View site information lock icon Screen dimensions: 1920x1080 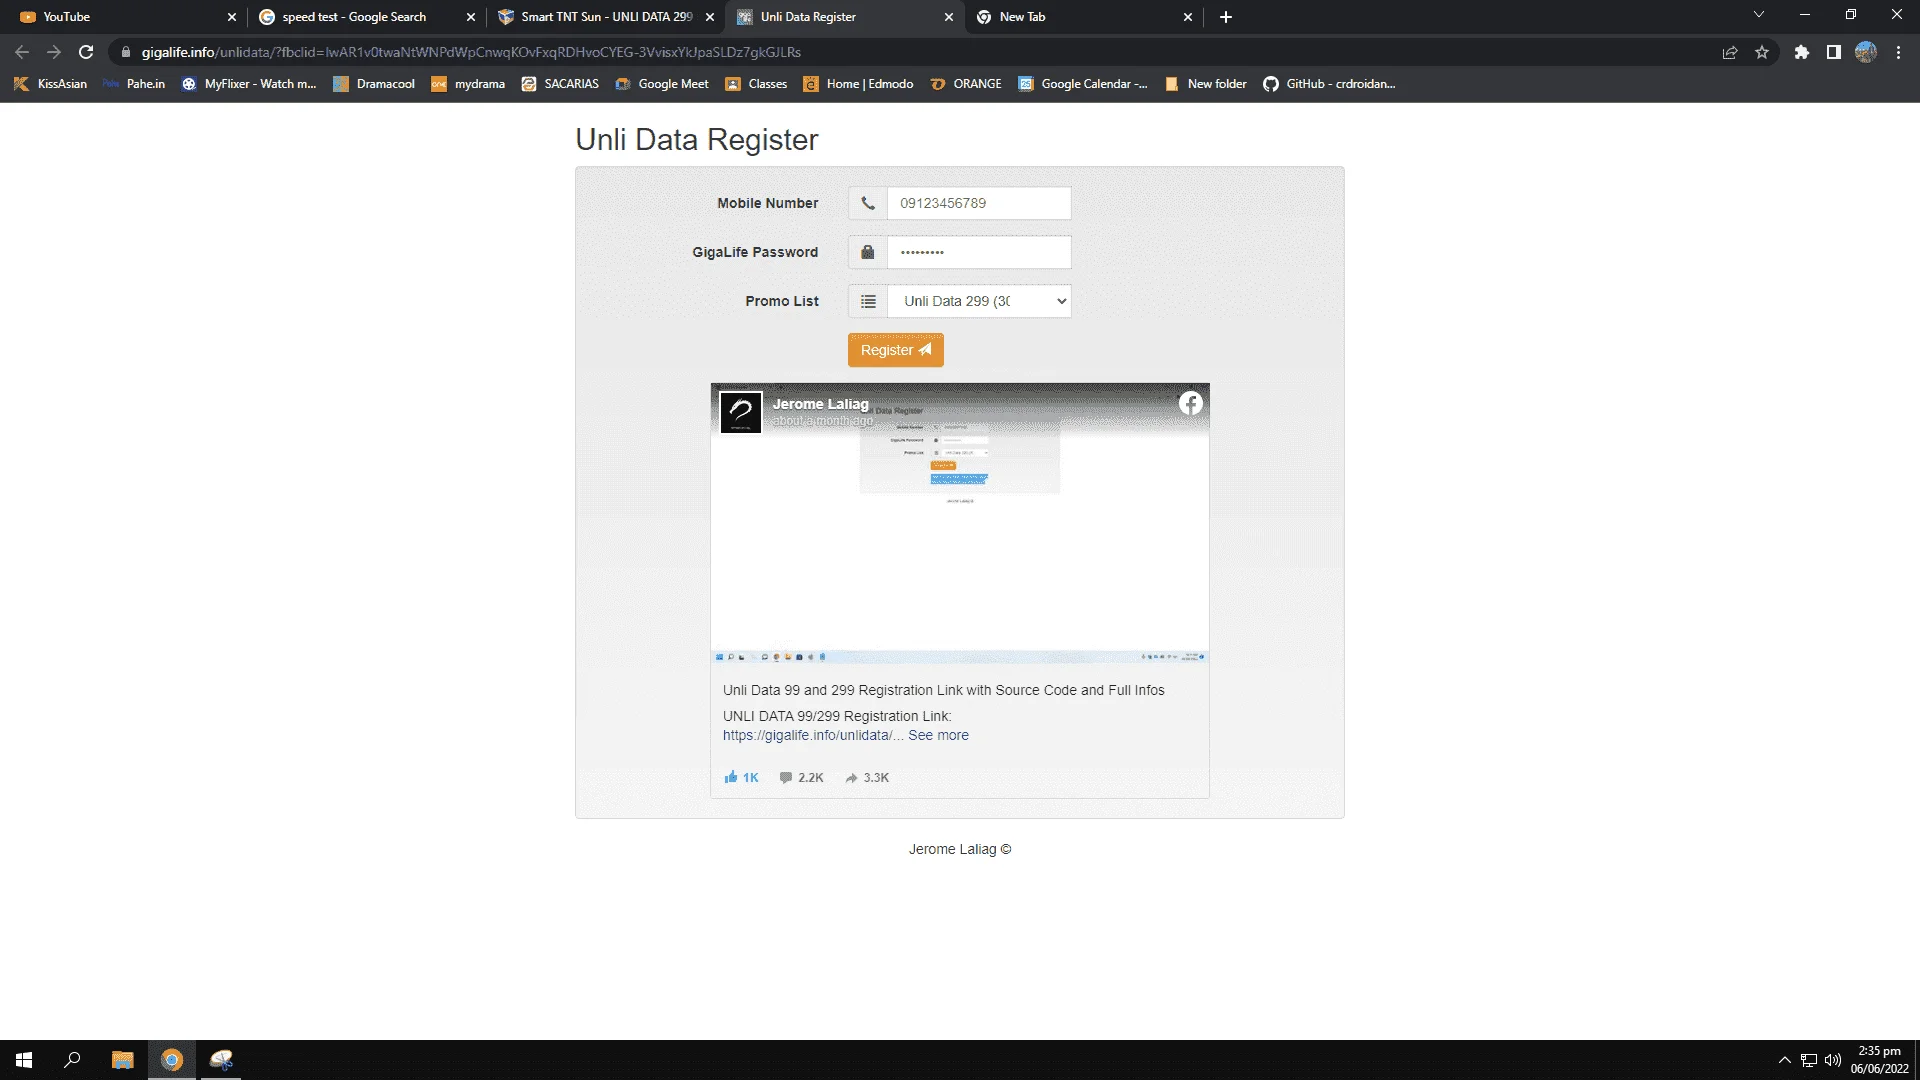click(125, 52)
